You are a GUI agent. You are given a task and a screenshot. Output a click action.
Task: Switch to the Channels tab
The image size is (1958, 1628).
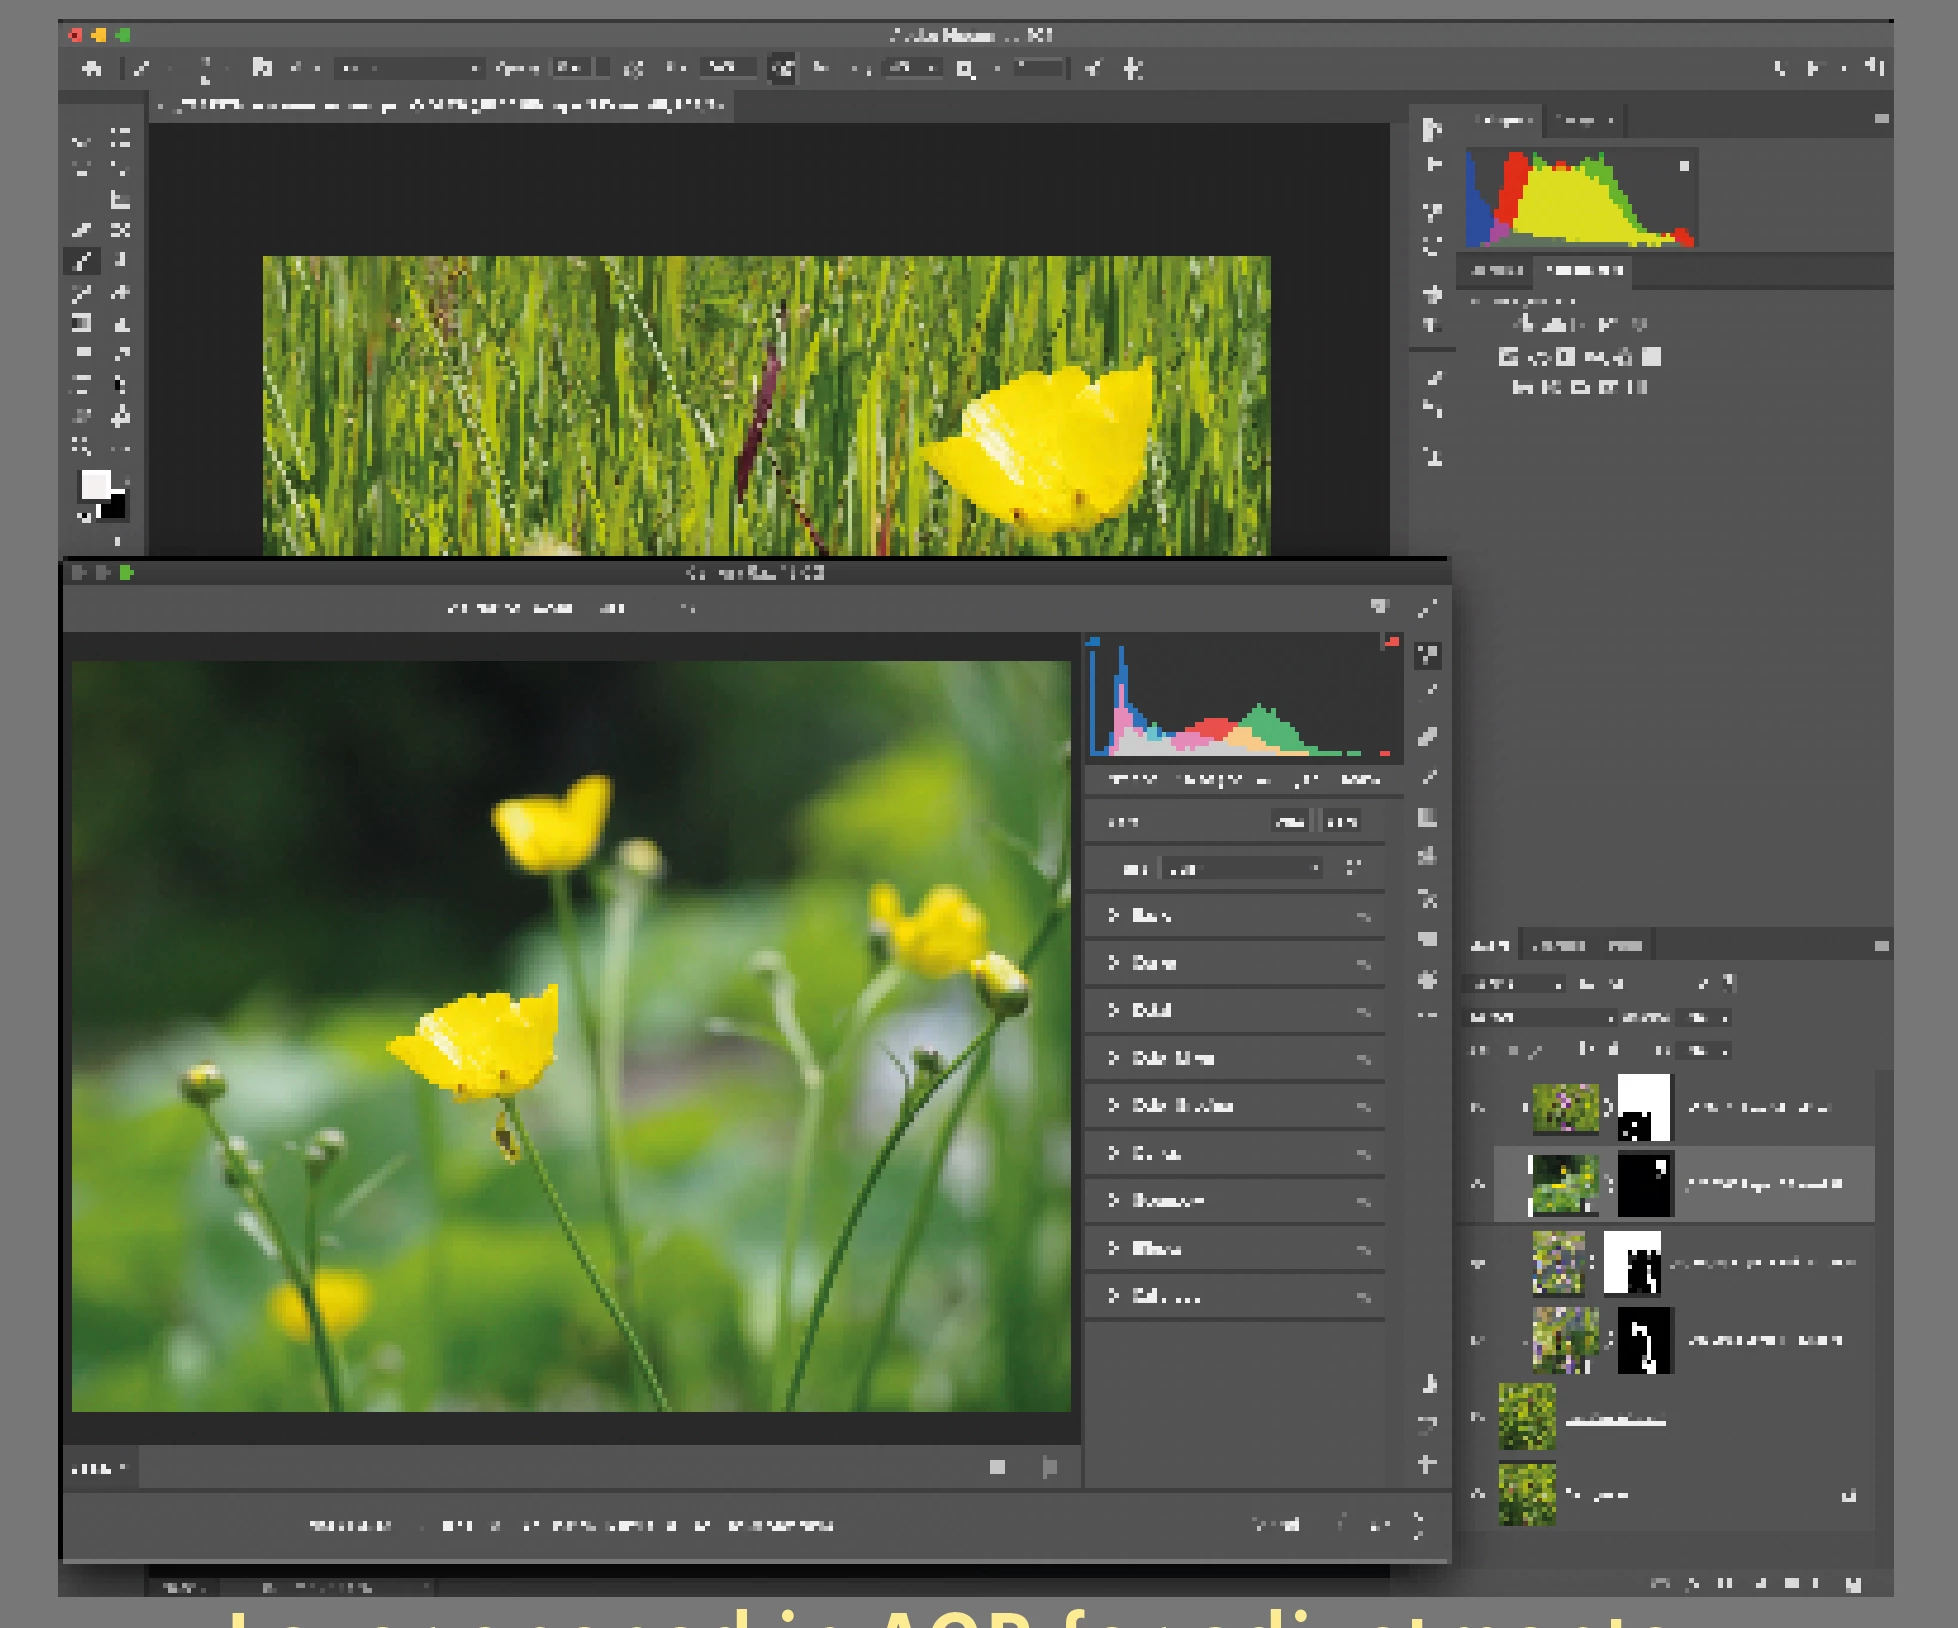click(1558, 945)
